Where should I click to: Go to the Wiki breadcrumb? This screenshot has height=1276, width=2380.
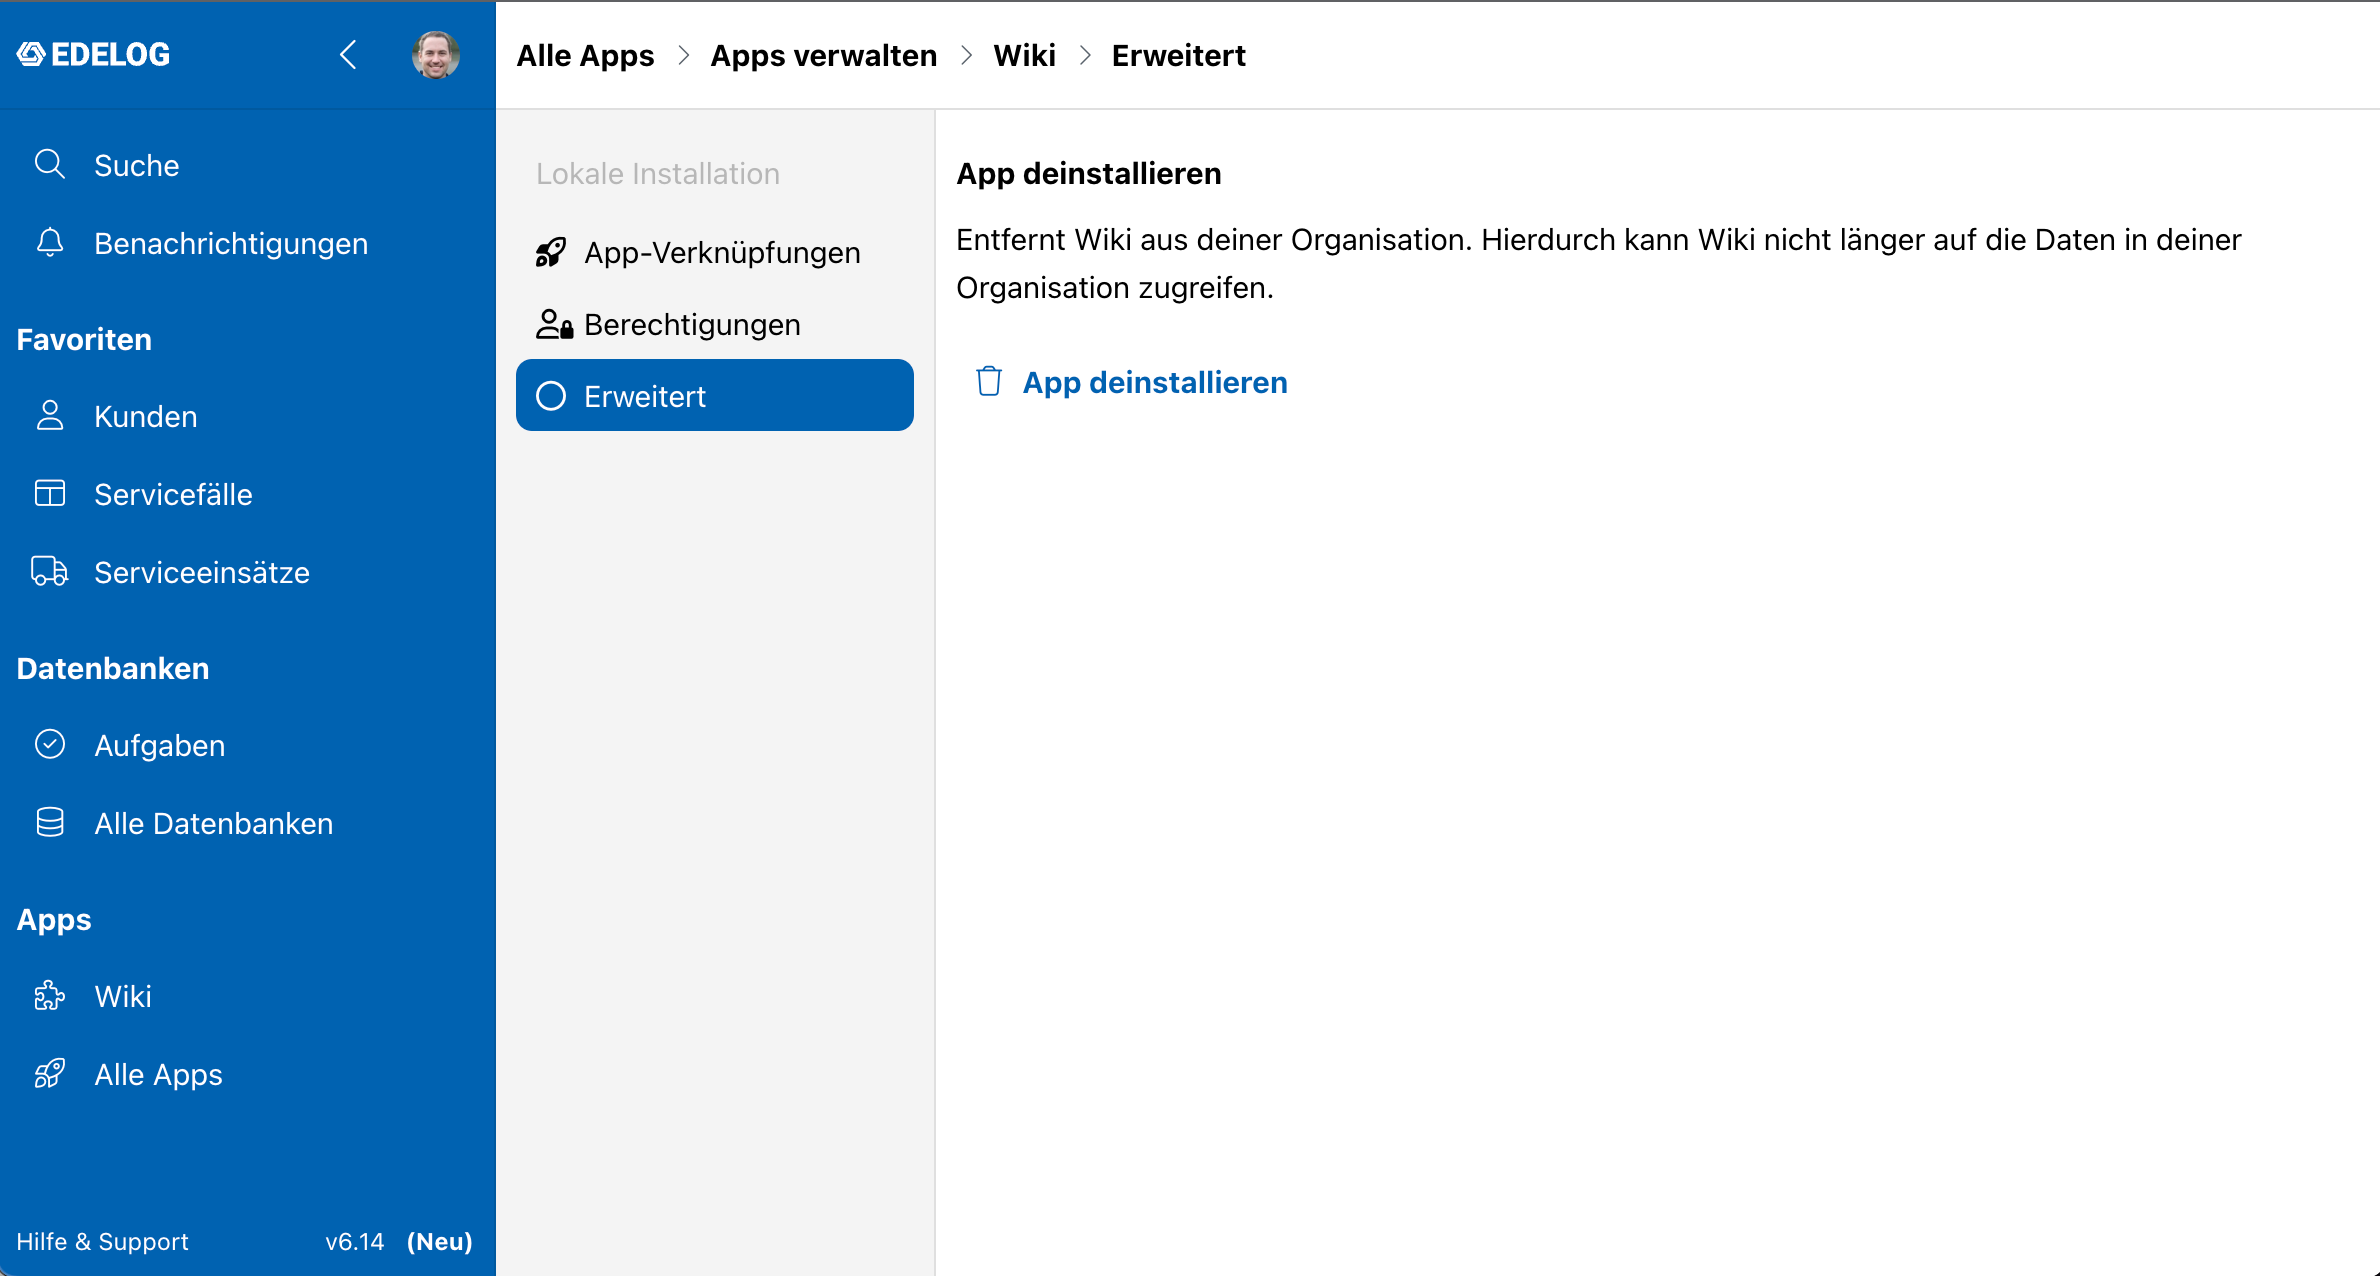point(1024,55)
